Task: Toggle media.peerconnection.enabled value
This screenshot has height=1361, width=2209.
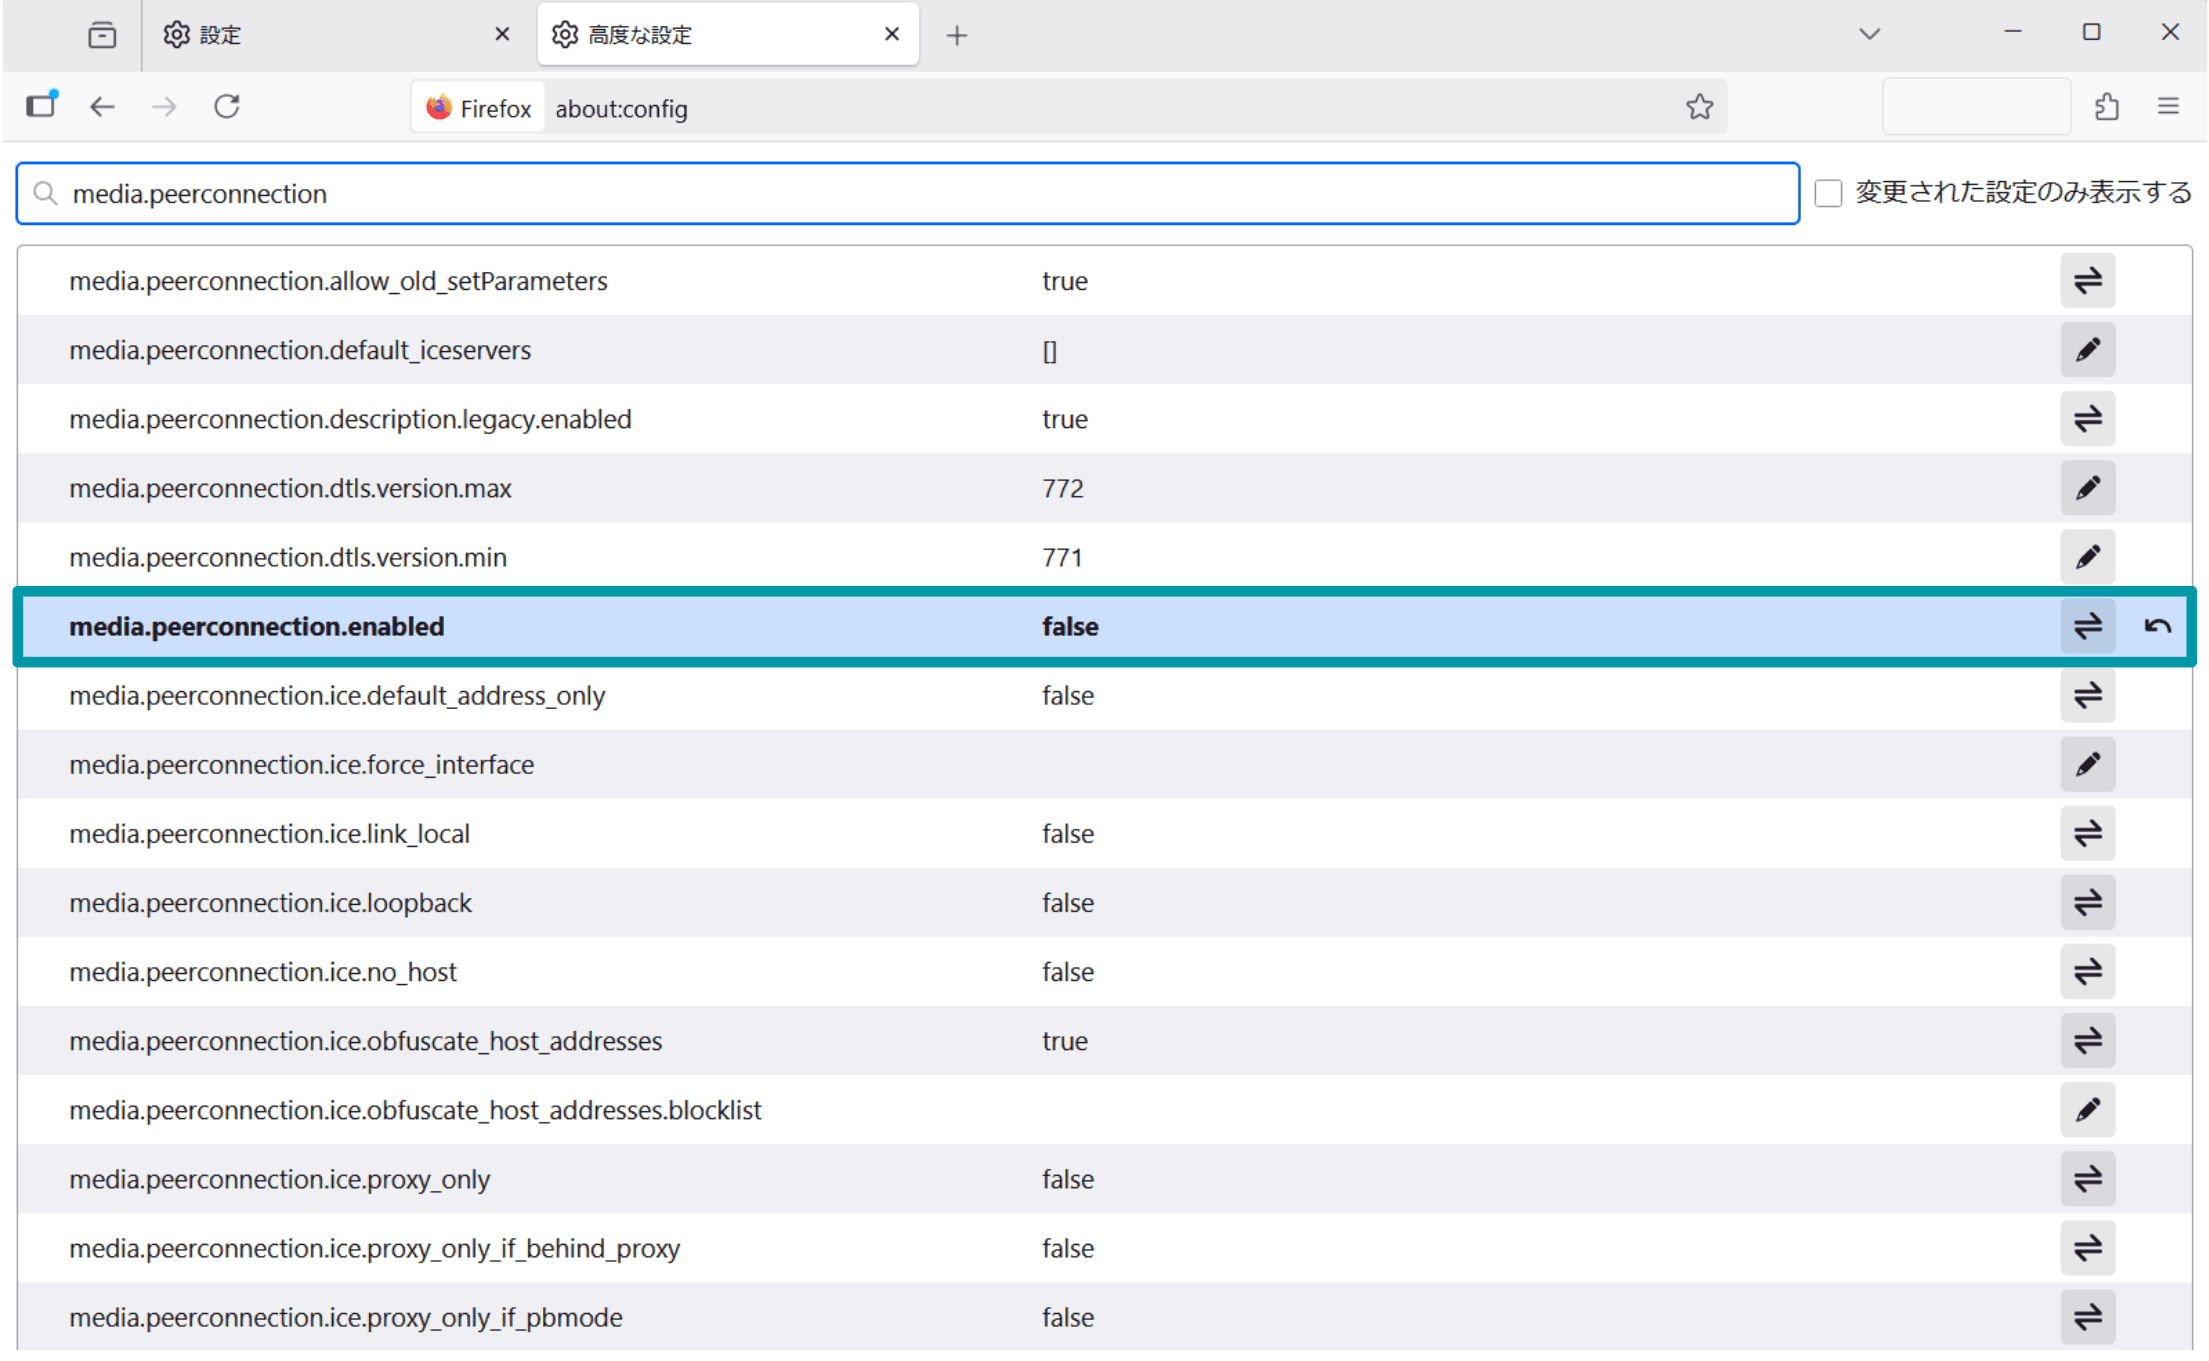Action: [x=2087, y=627]
